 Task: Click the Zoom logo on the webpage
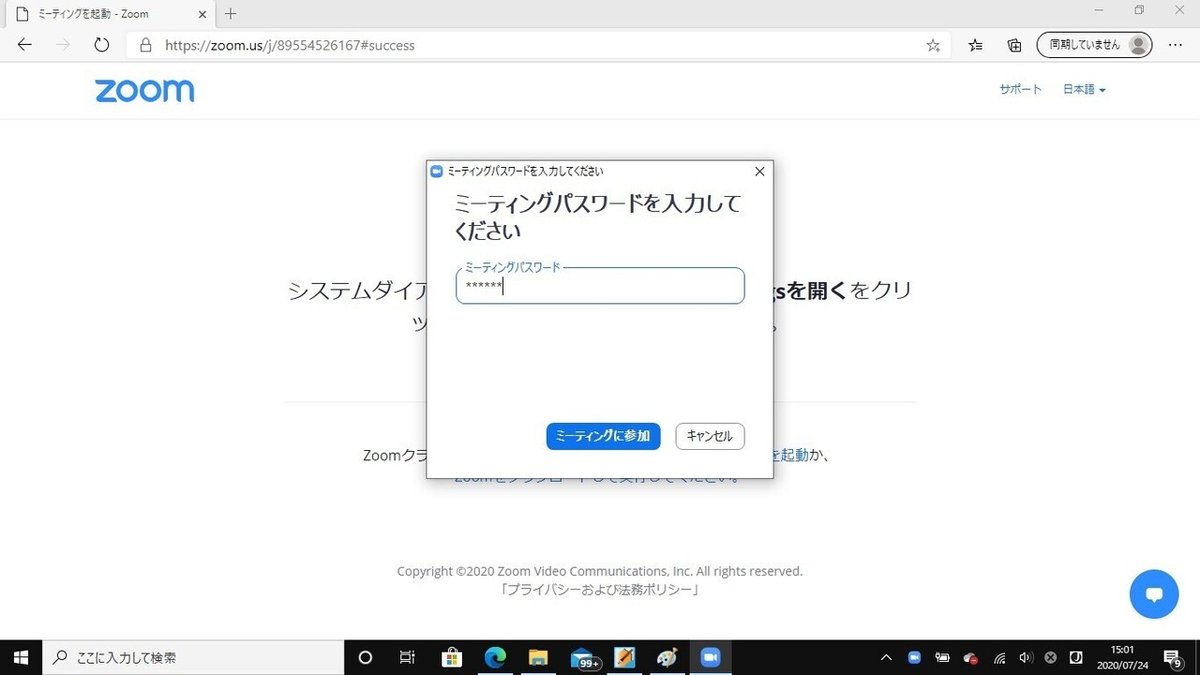[144, 90]
